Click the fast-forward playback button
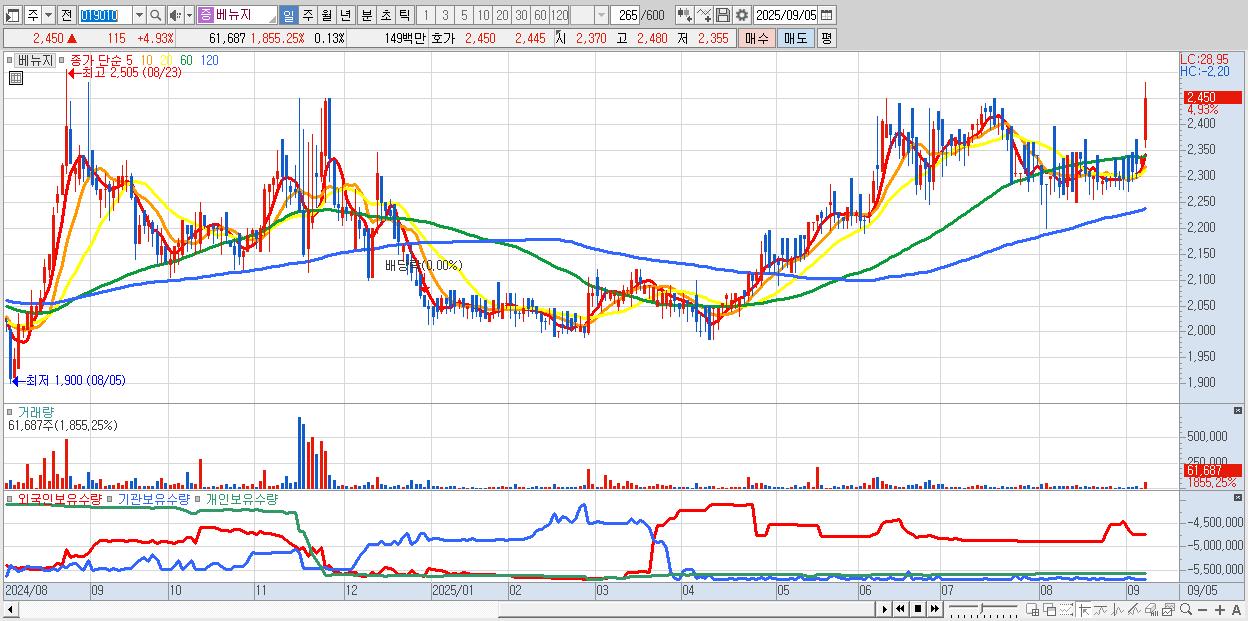 934,609
